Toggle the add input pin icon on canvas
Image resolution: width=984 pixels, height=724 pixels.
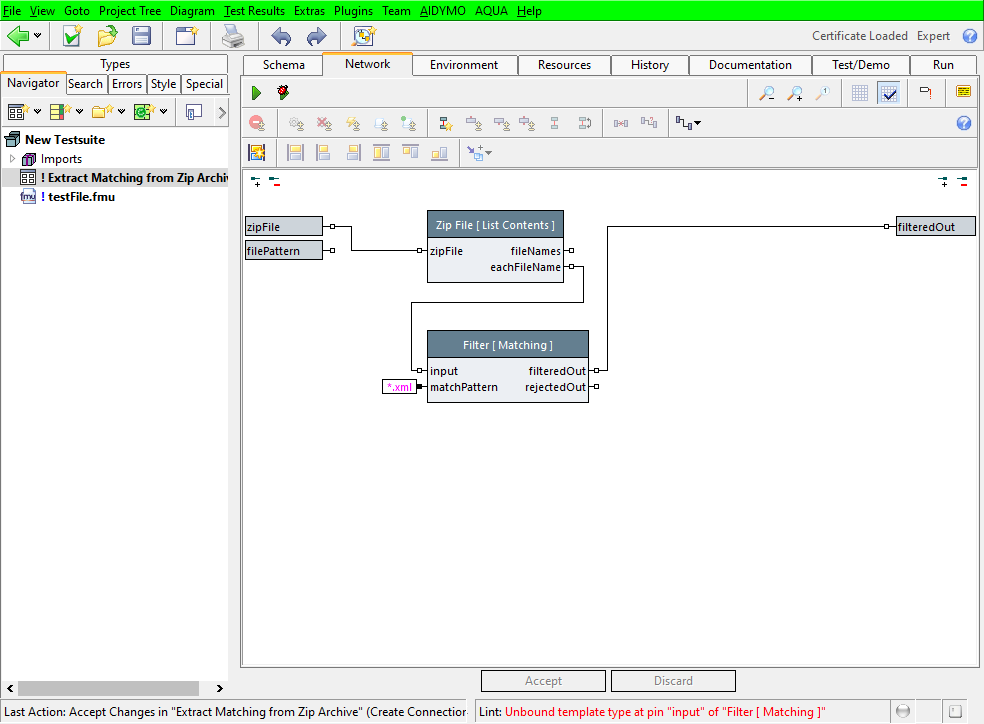click(256, 181)
